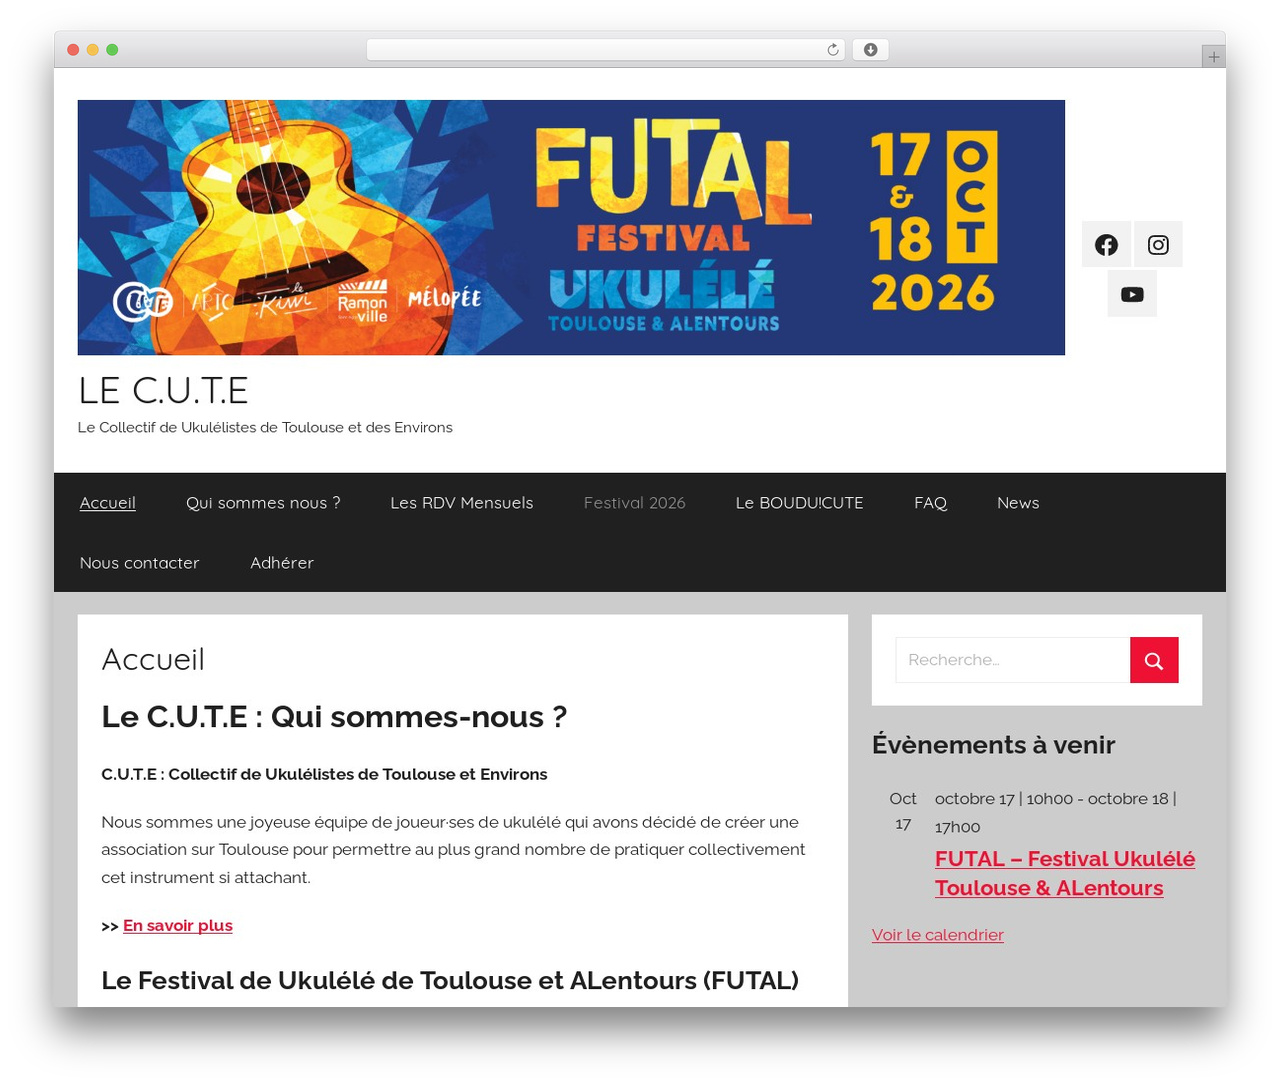Click the event time text octobre 17 | 10h00
The height and width of the screenshot is (1084, 1280).
click(1055, 813)
